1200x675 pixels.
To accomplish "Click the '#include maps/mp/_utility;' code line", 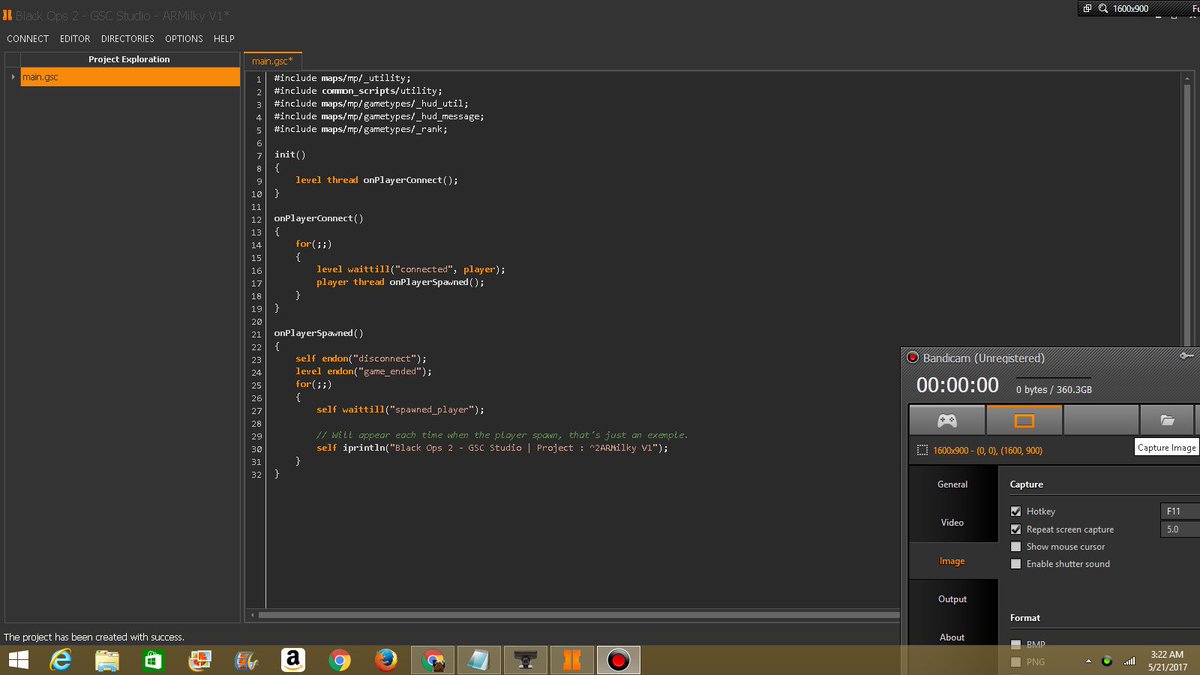I will (342, 77).
